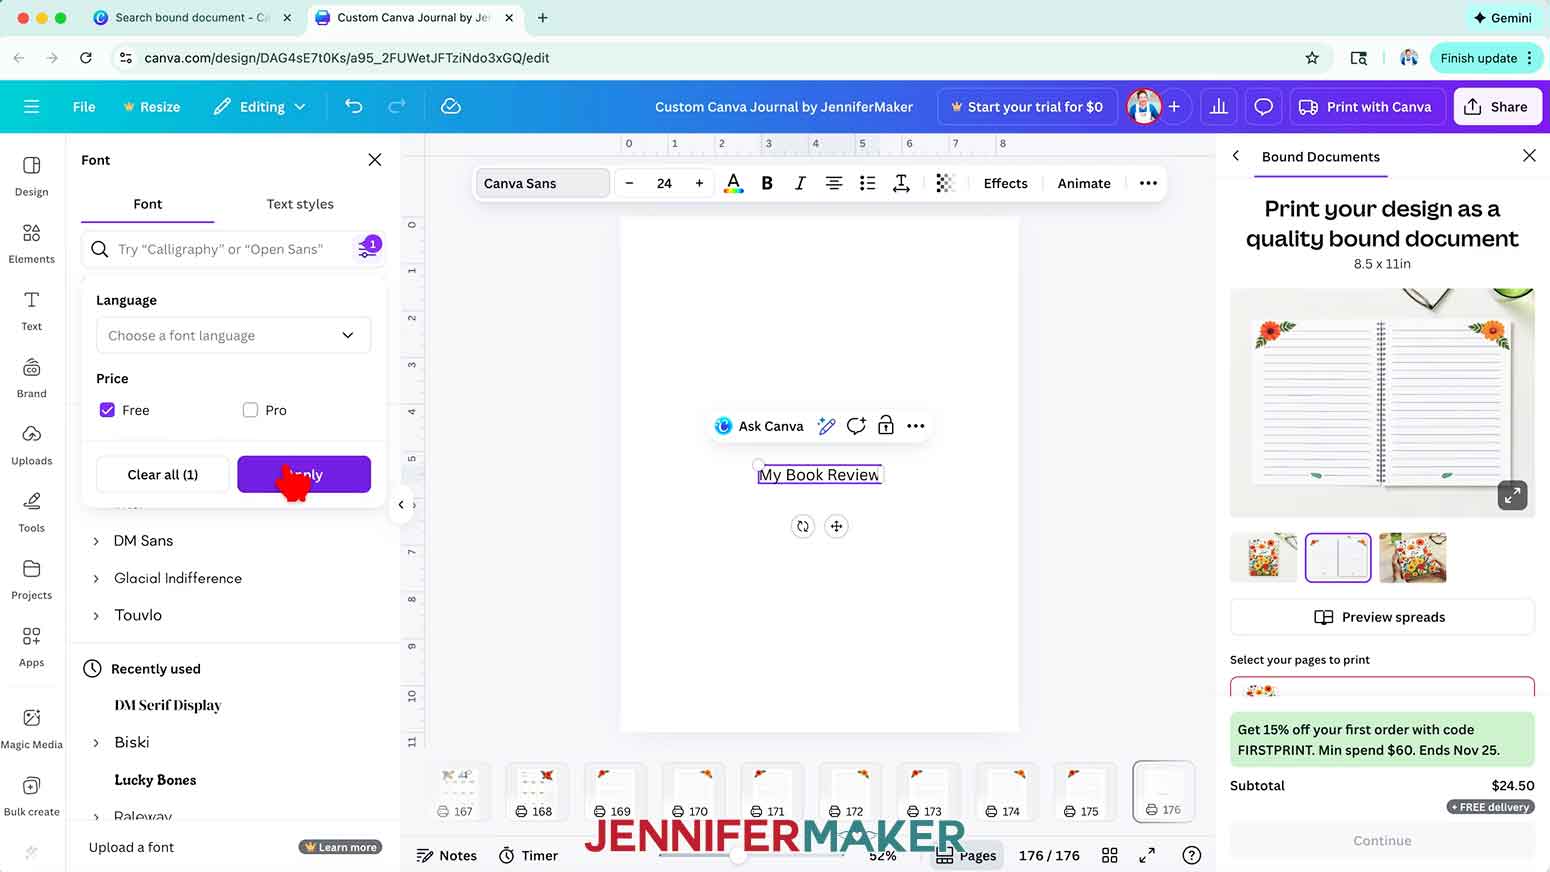Open the text color picker
The image size is (1550, 872).
click(x=733, y=183)
